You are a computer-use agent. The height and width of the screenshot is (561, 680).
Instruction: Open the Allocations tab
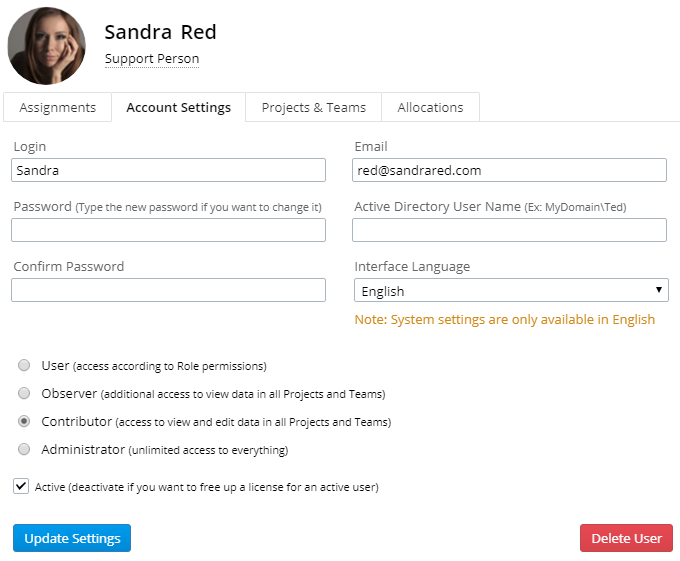(430, 107)
